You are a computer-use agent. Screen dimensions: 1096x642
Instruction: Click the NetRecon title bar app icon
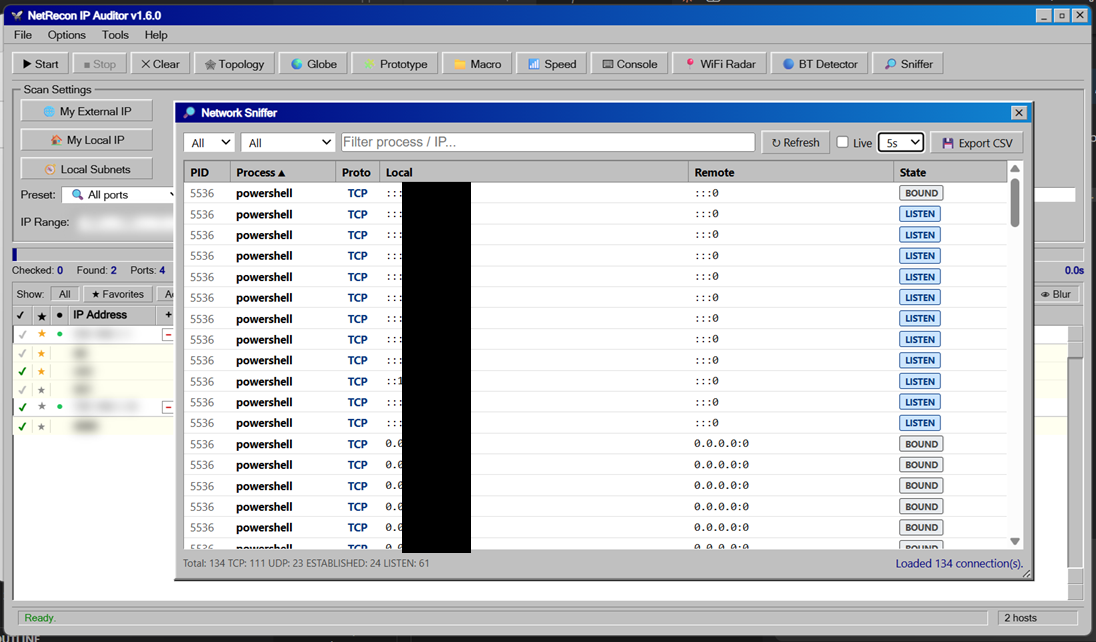tap(17, 15)
